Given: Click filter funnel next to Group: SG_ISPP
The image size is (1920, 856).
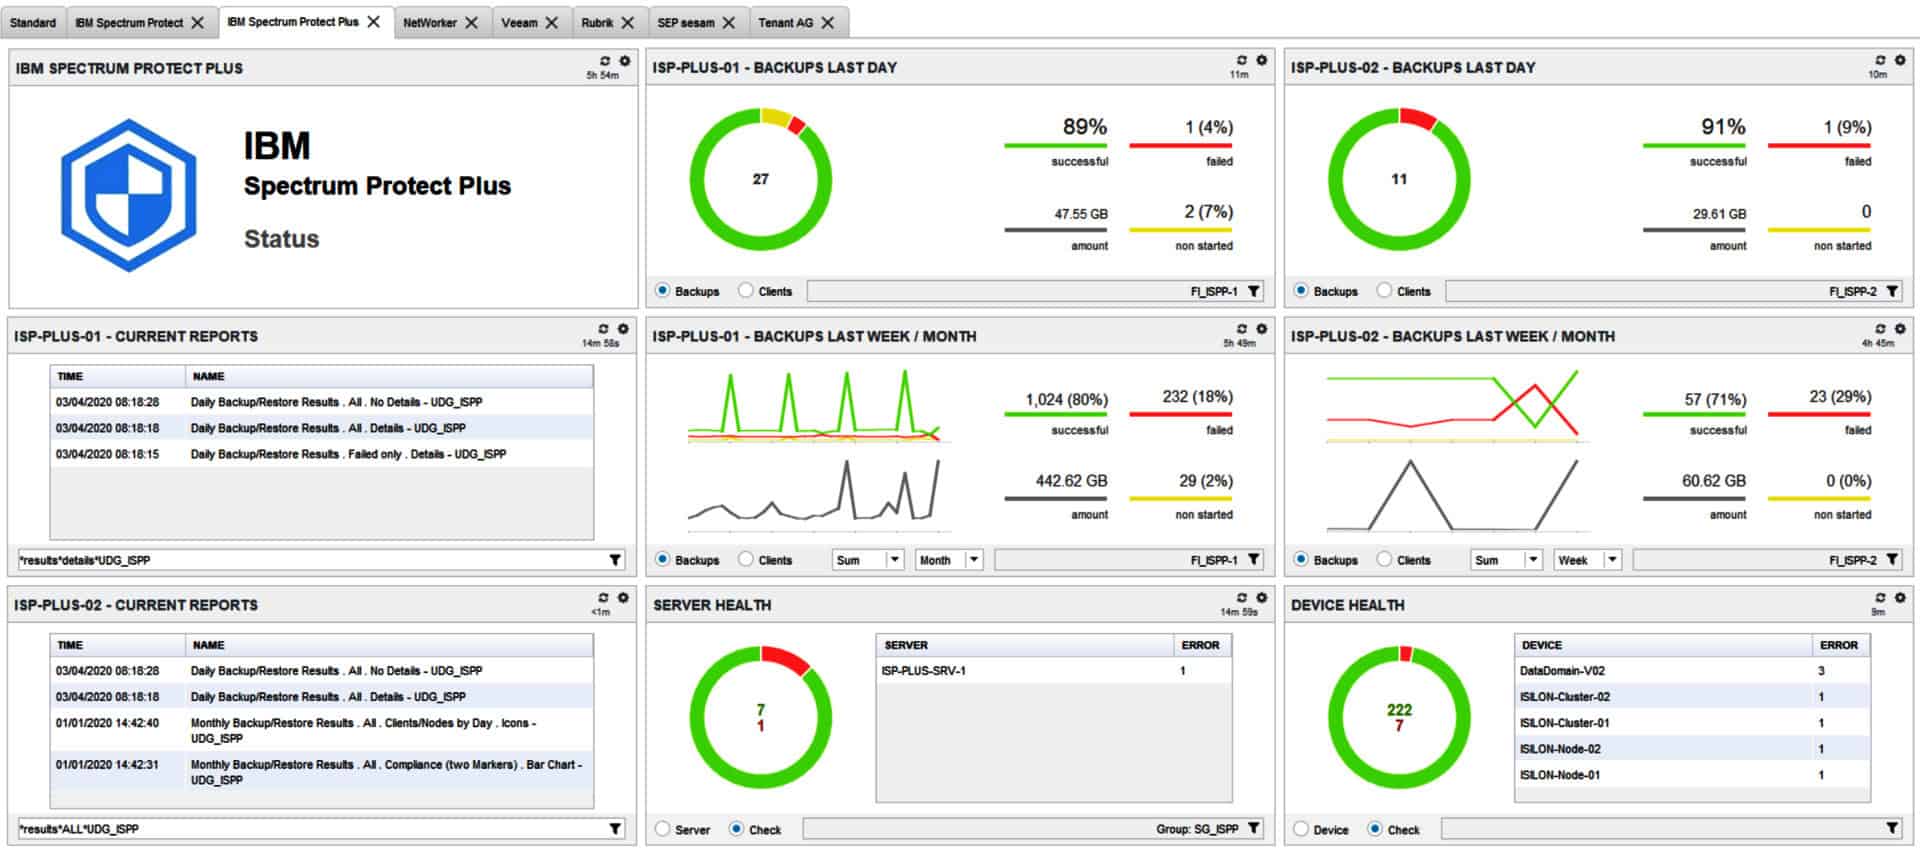Looking at the screenshot, I should [x=1254, y=828].
